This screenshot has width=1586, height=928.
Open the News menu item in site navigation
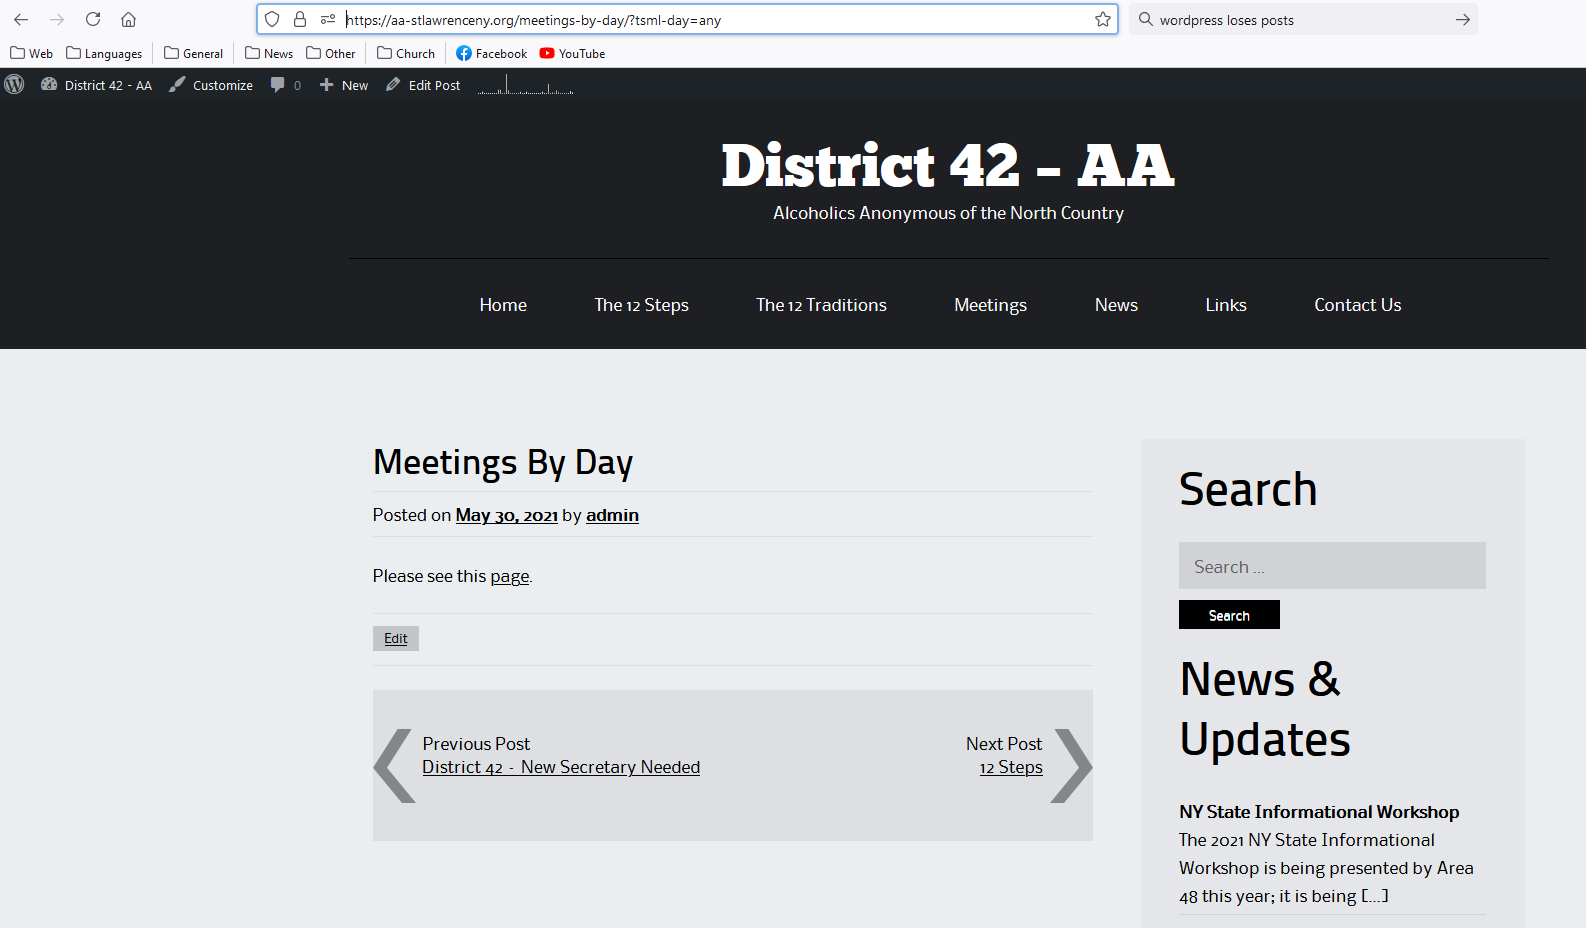(x=1116, y=305)
